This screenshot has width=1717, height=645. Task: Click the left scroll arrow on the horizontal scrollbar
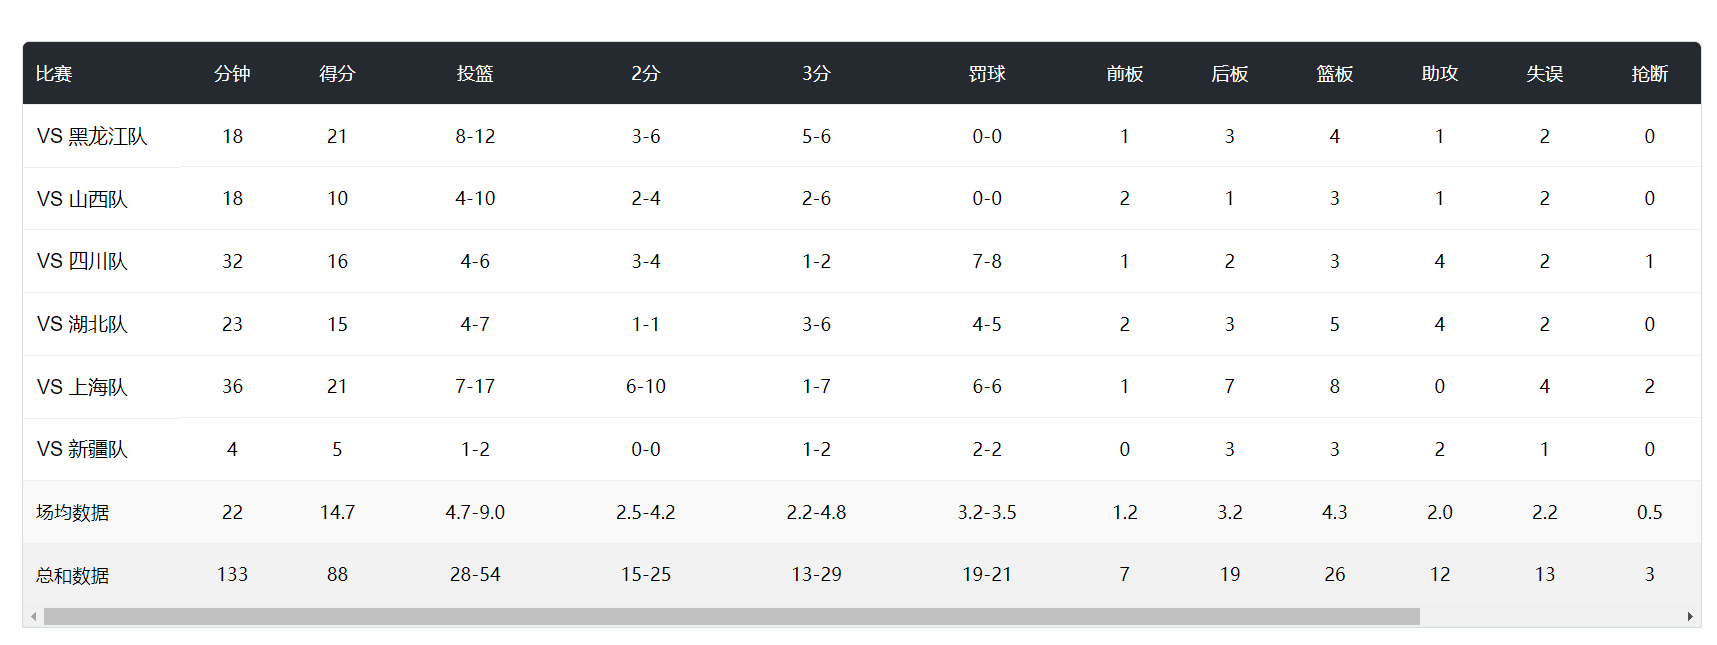(x=34, y=617)
